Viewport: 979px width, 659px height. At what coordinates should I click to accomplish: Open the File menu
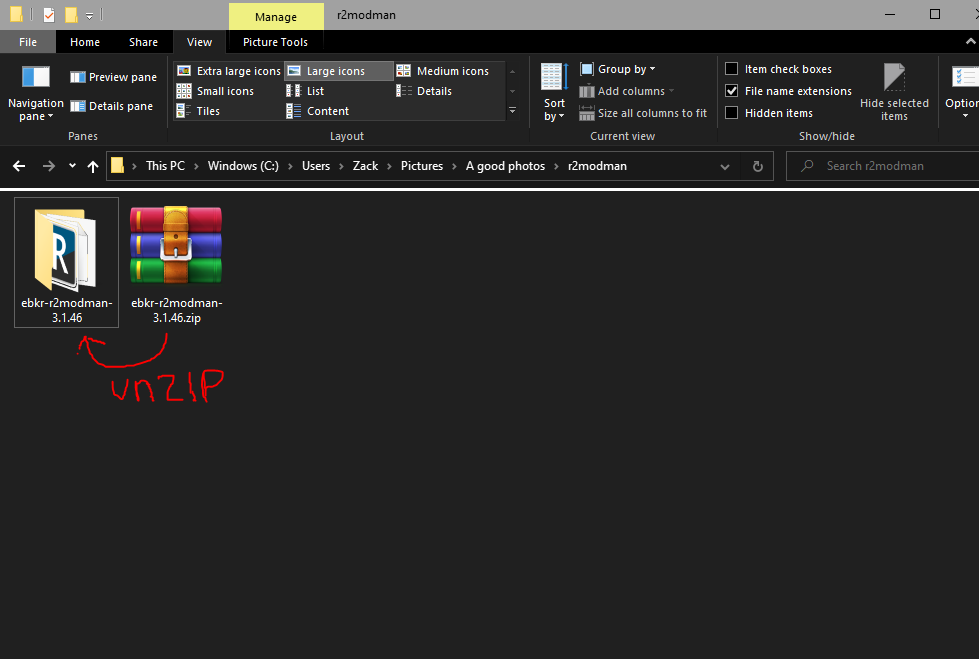tap(27, 42)
